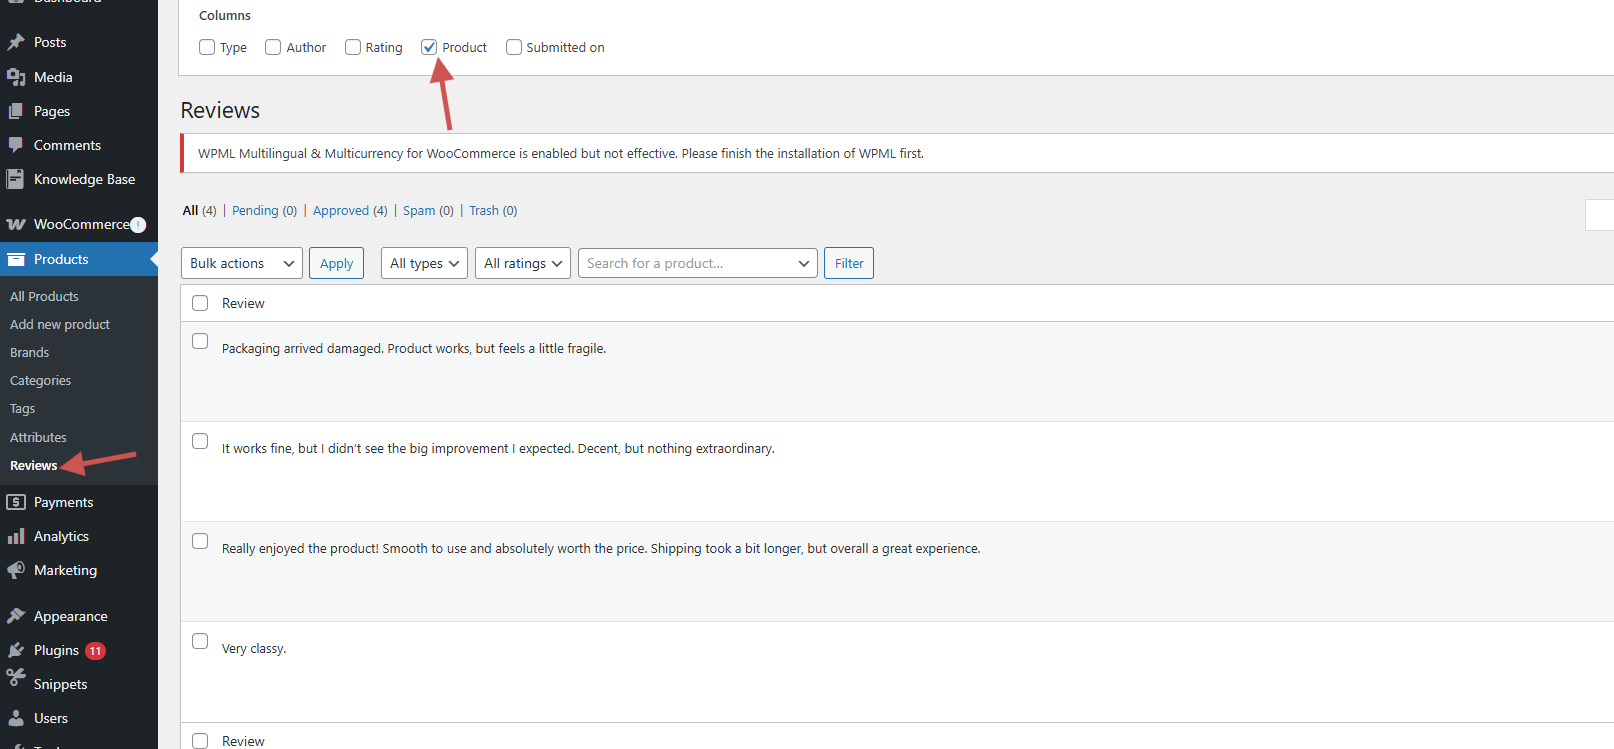Image resolution: width=1614 pixels, height=749 pixels.
Task: Select the 'Very classy.' review checkbox
Action: click(200, 641)
